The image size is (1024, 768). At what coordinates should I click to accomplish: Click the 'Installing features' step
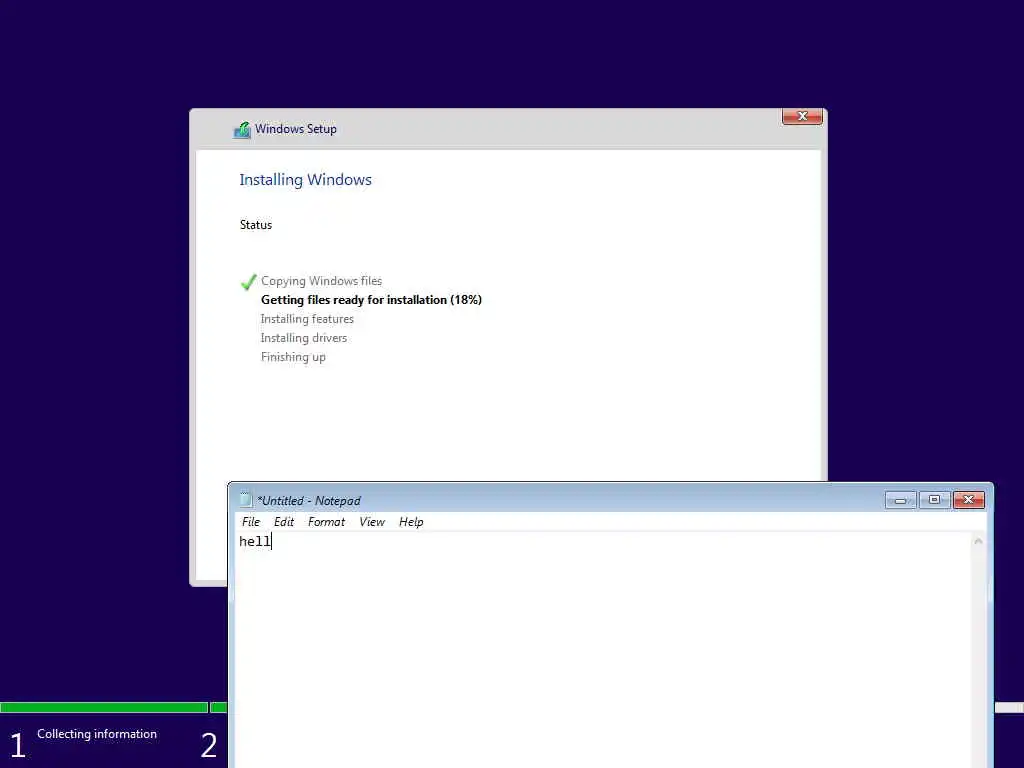click(x=307, y=319)
